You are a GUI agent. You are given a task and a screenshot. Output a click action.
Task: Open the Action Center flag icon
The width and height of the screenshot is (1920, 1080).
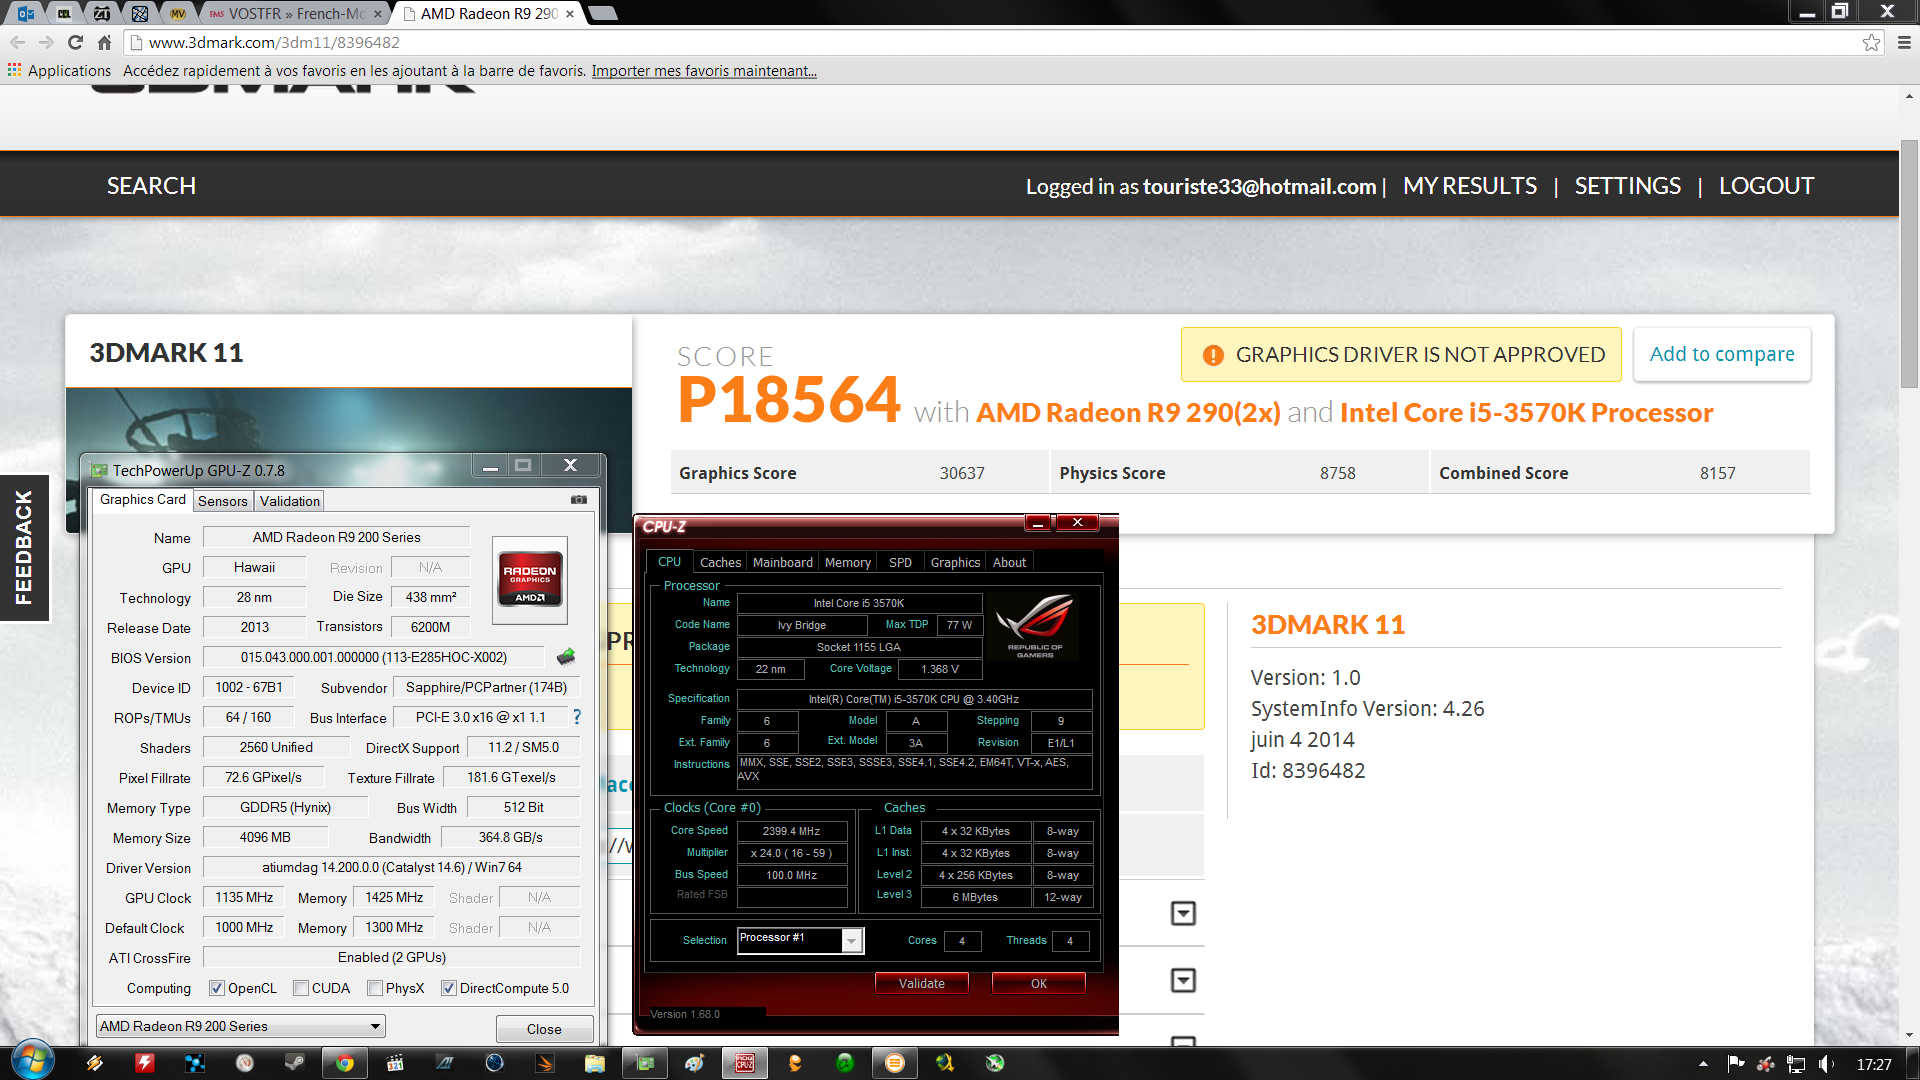pos(1736,1064)
